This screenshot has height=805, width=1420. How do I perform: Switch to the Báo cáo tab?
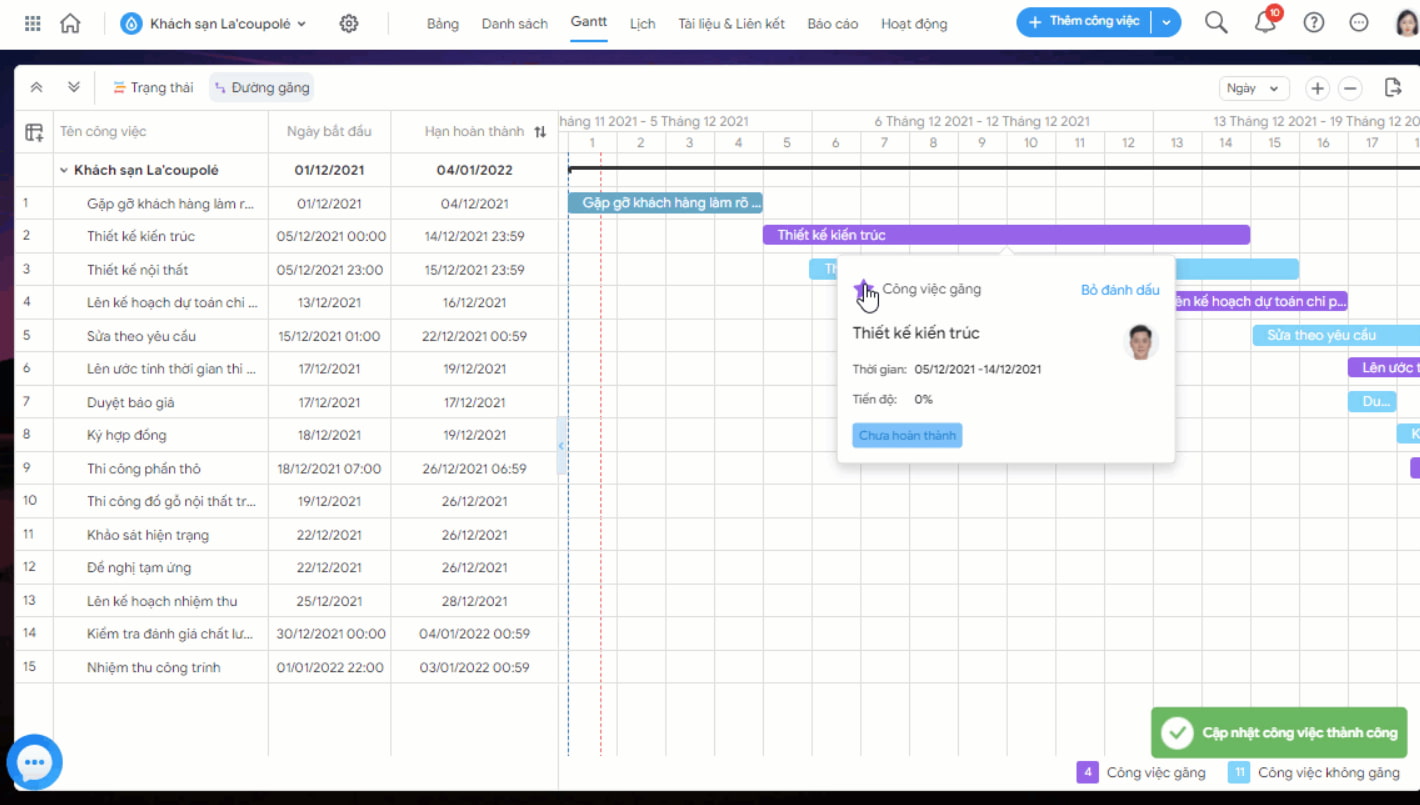(832, 24)
